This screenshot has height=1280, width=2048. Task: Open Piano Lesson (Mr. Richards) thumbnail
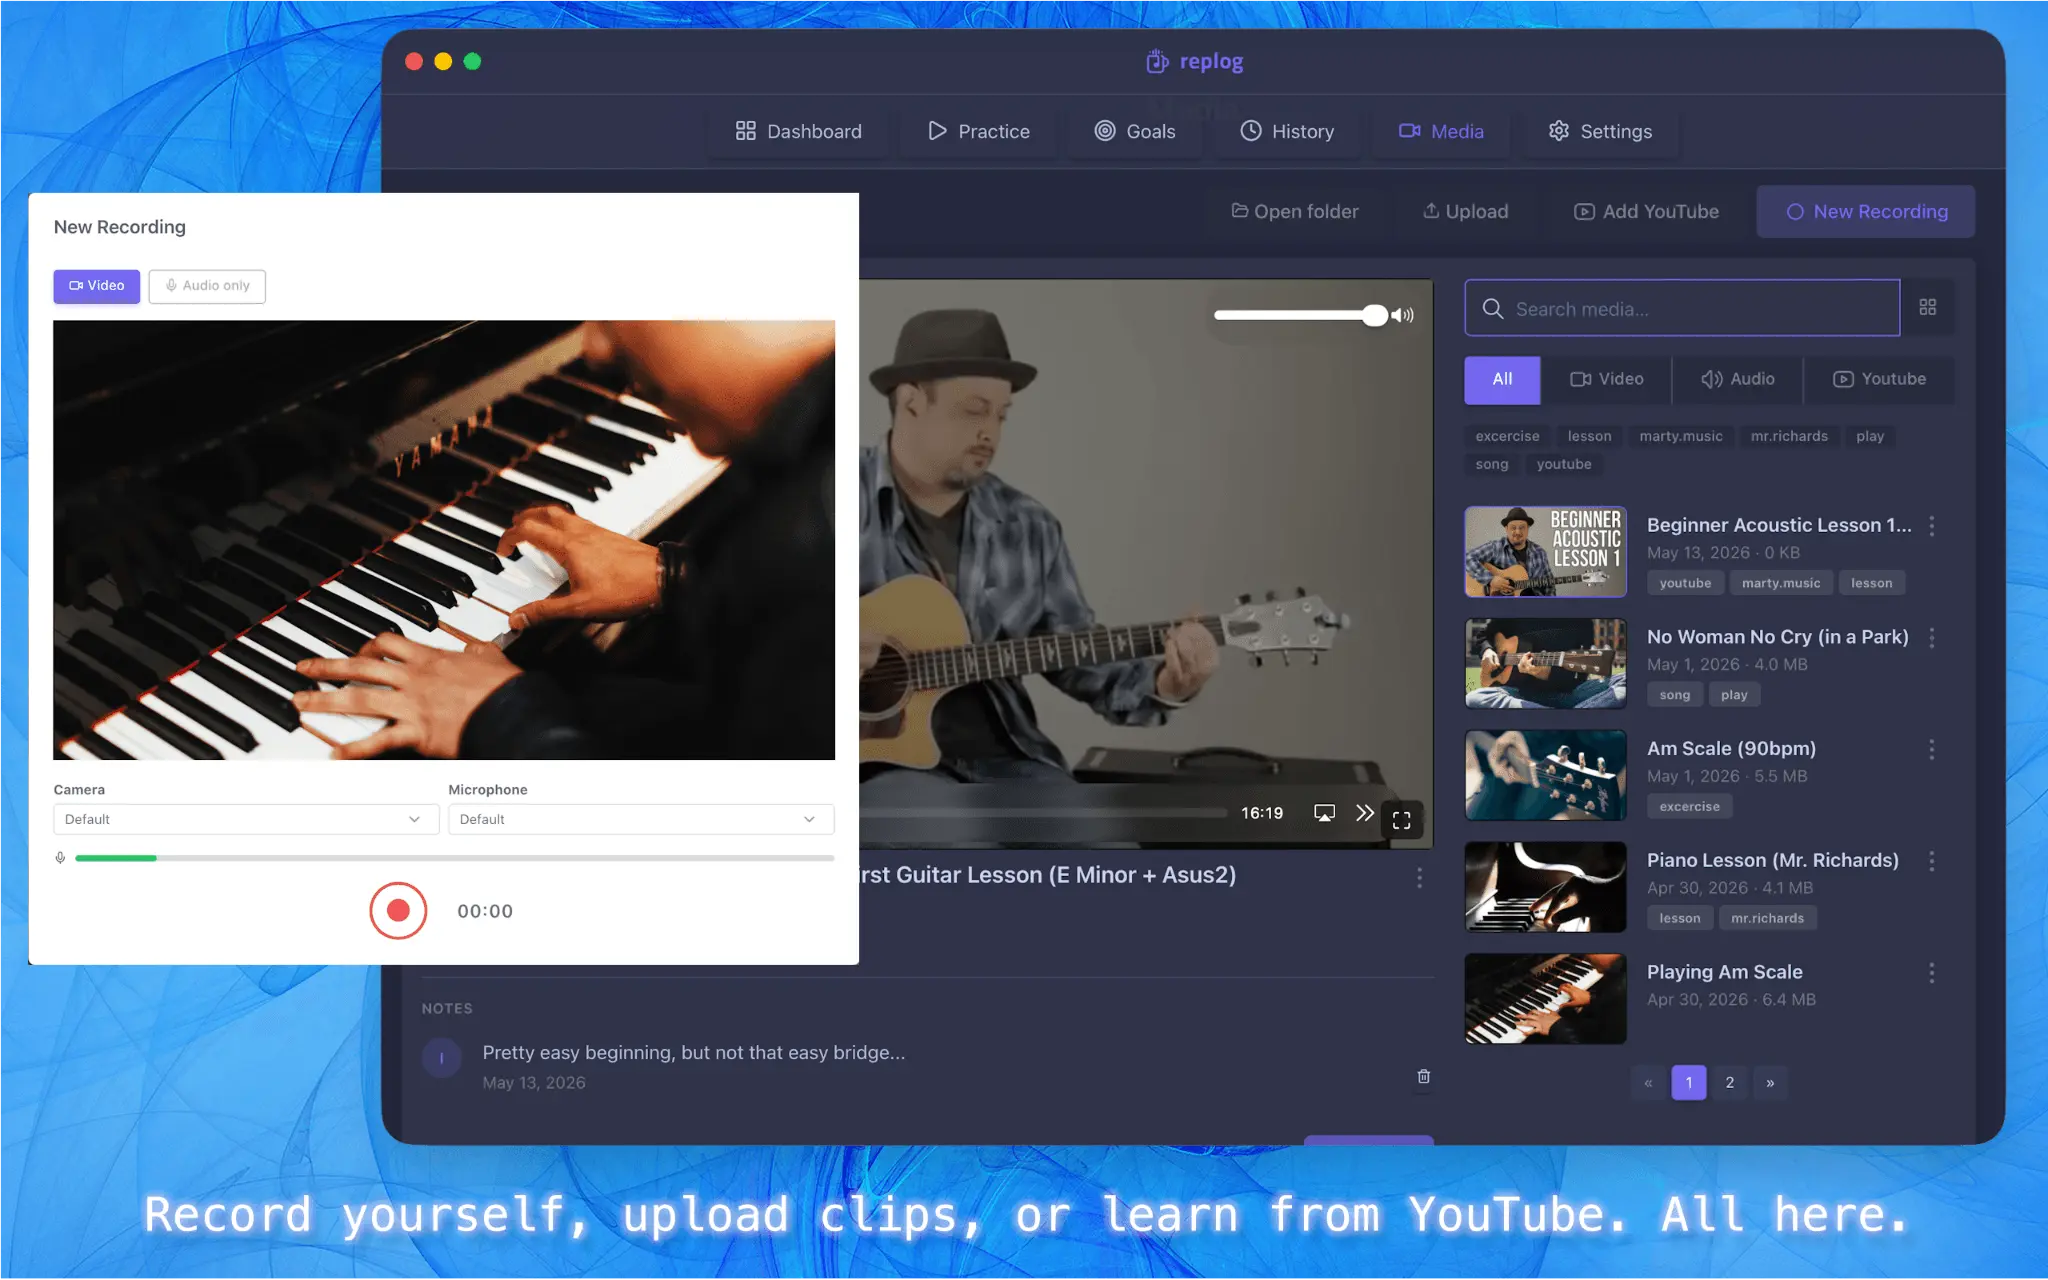point(1545,887)
